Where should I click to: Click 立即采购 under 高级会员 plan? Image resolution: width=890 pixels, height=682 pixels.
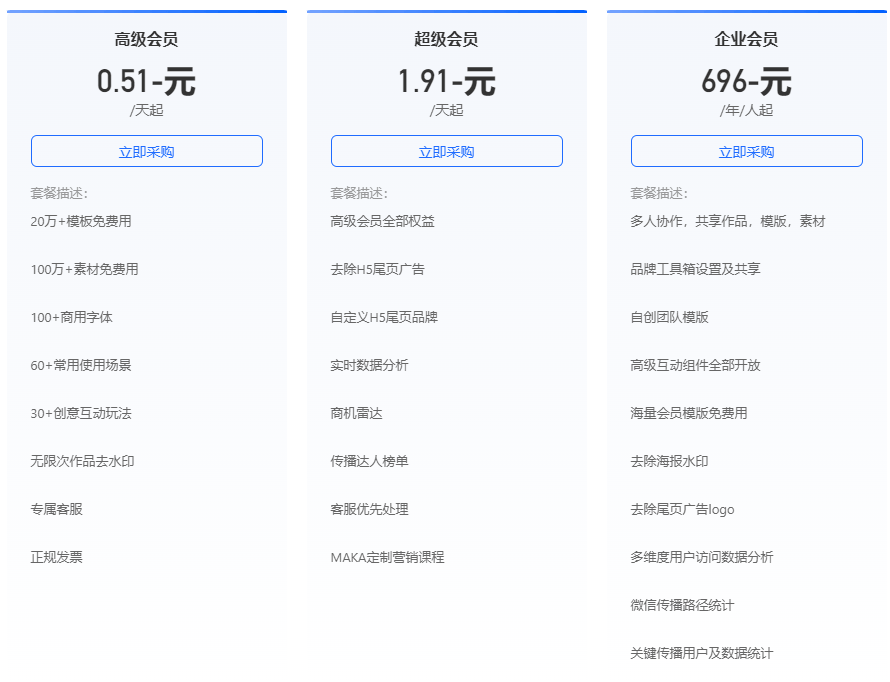(146, 150)
